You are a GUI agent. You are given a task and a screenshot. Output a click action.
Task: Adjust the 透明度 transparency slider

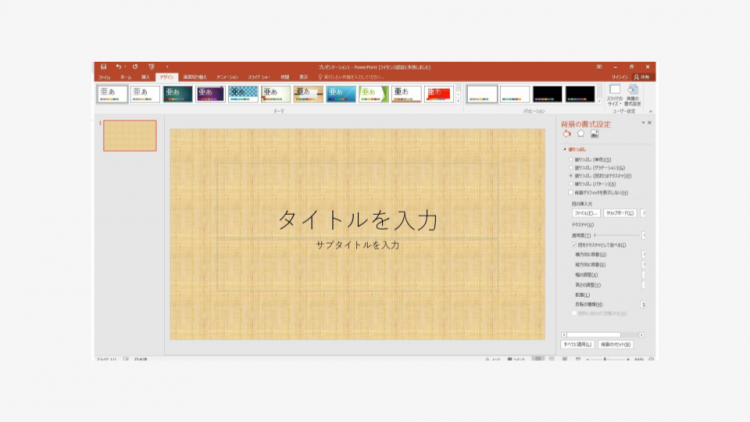coord(617,235)
